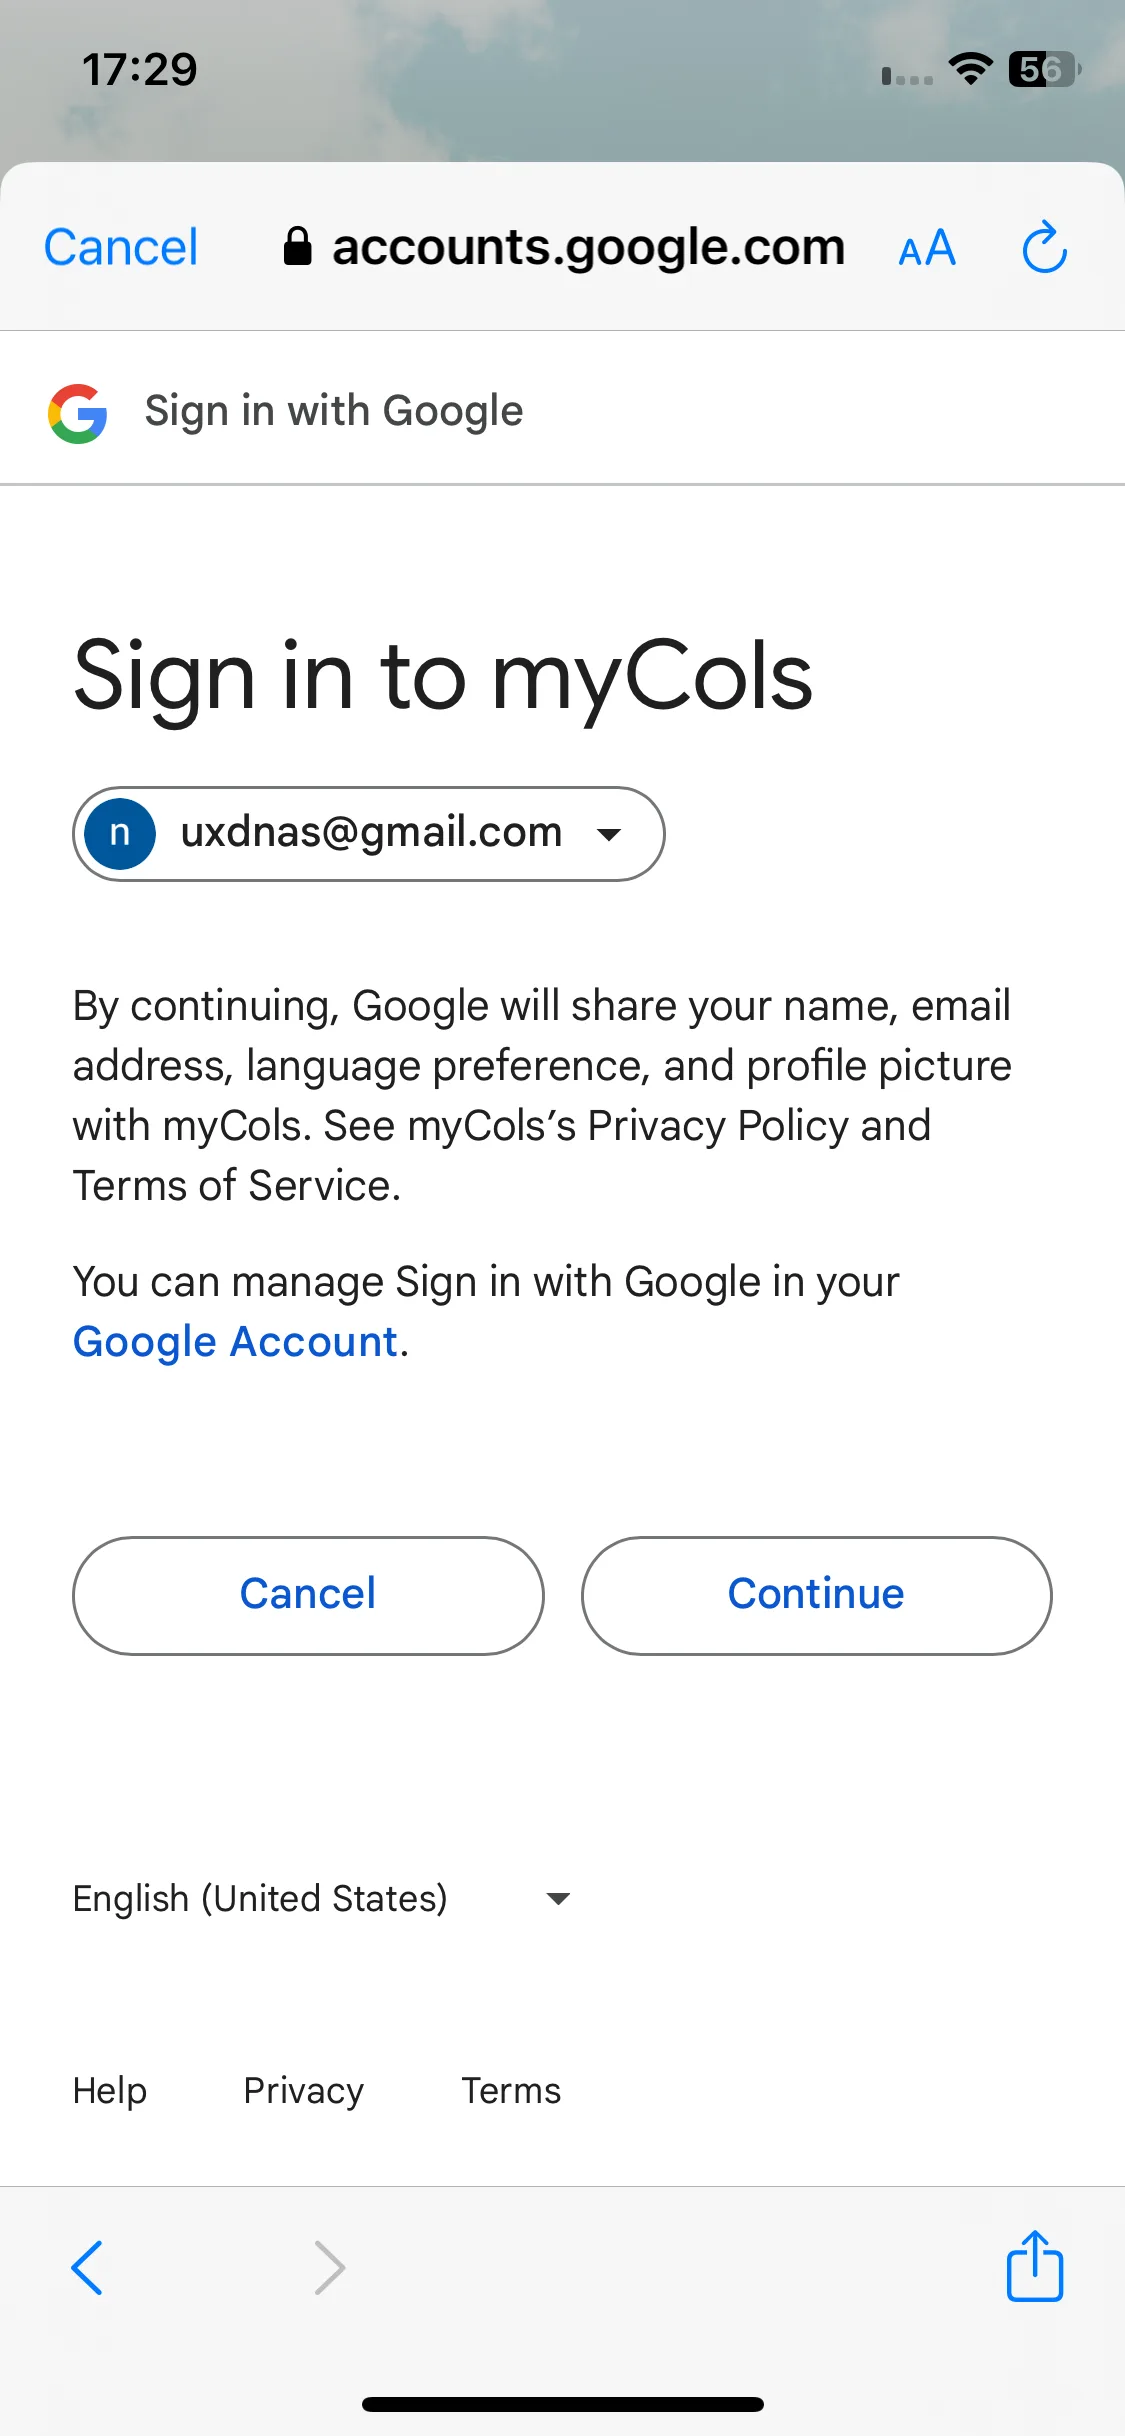Tap the forward chevron arrow
Viewport: 1125px width, 2436px height.
coord(329,2267)
